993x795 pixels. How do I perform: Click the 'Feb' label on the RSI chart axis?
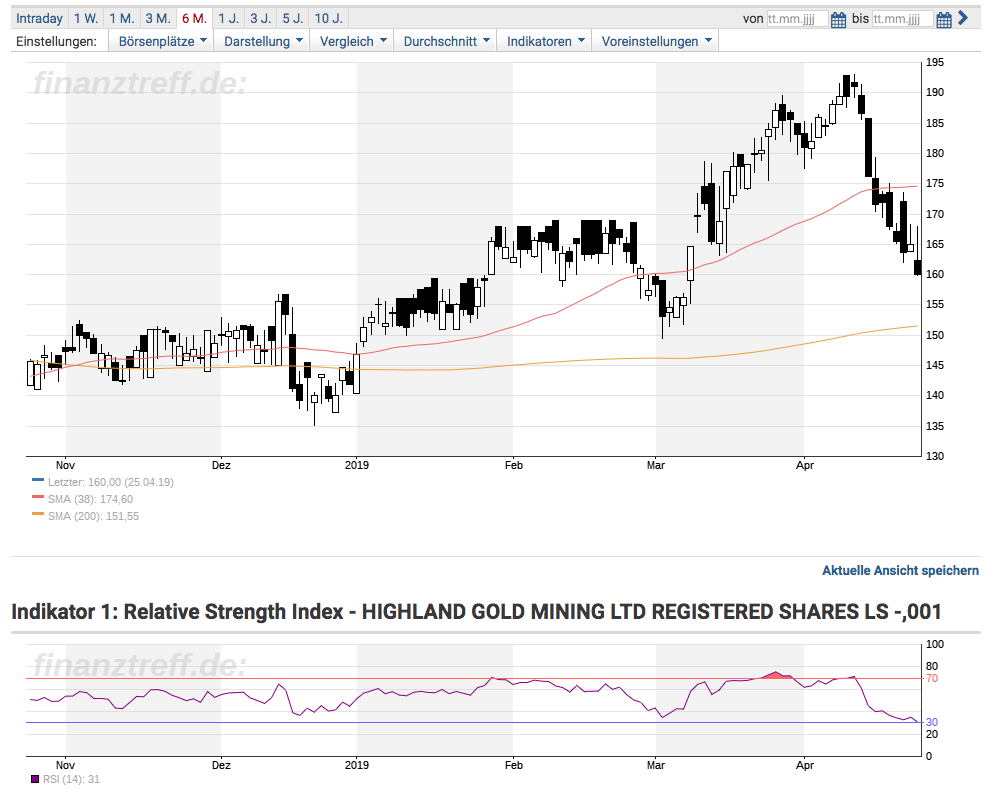pyautogui.click(x=514, y=765)
